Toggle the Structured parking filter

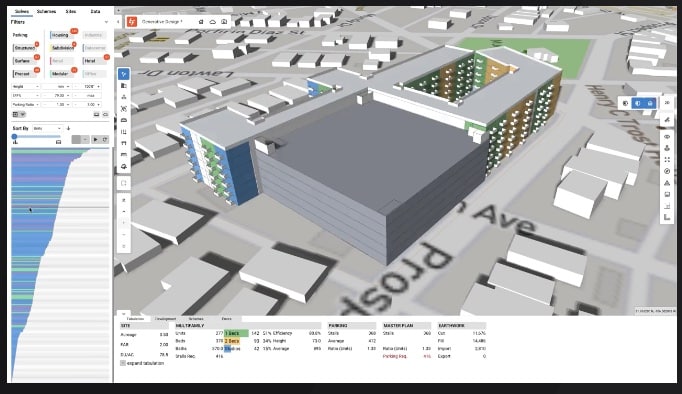25,48
